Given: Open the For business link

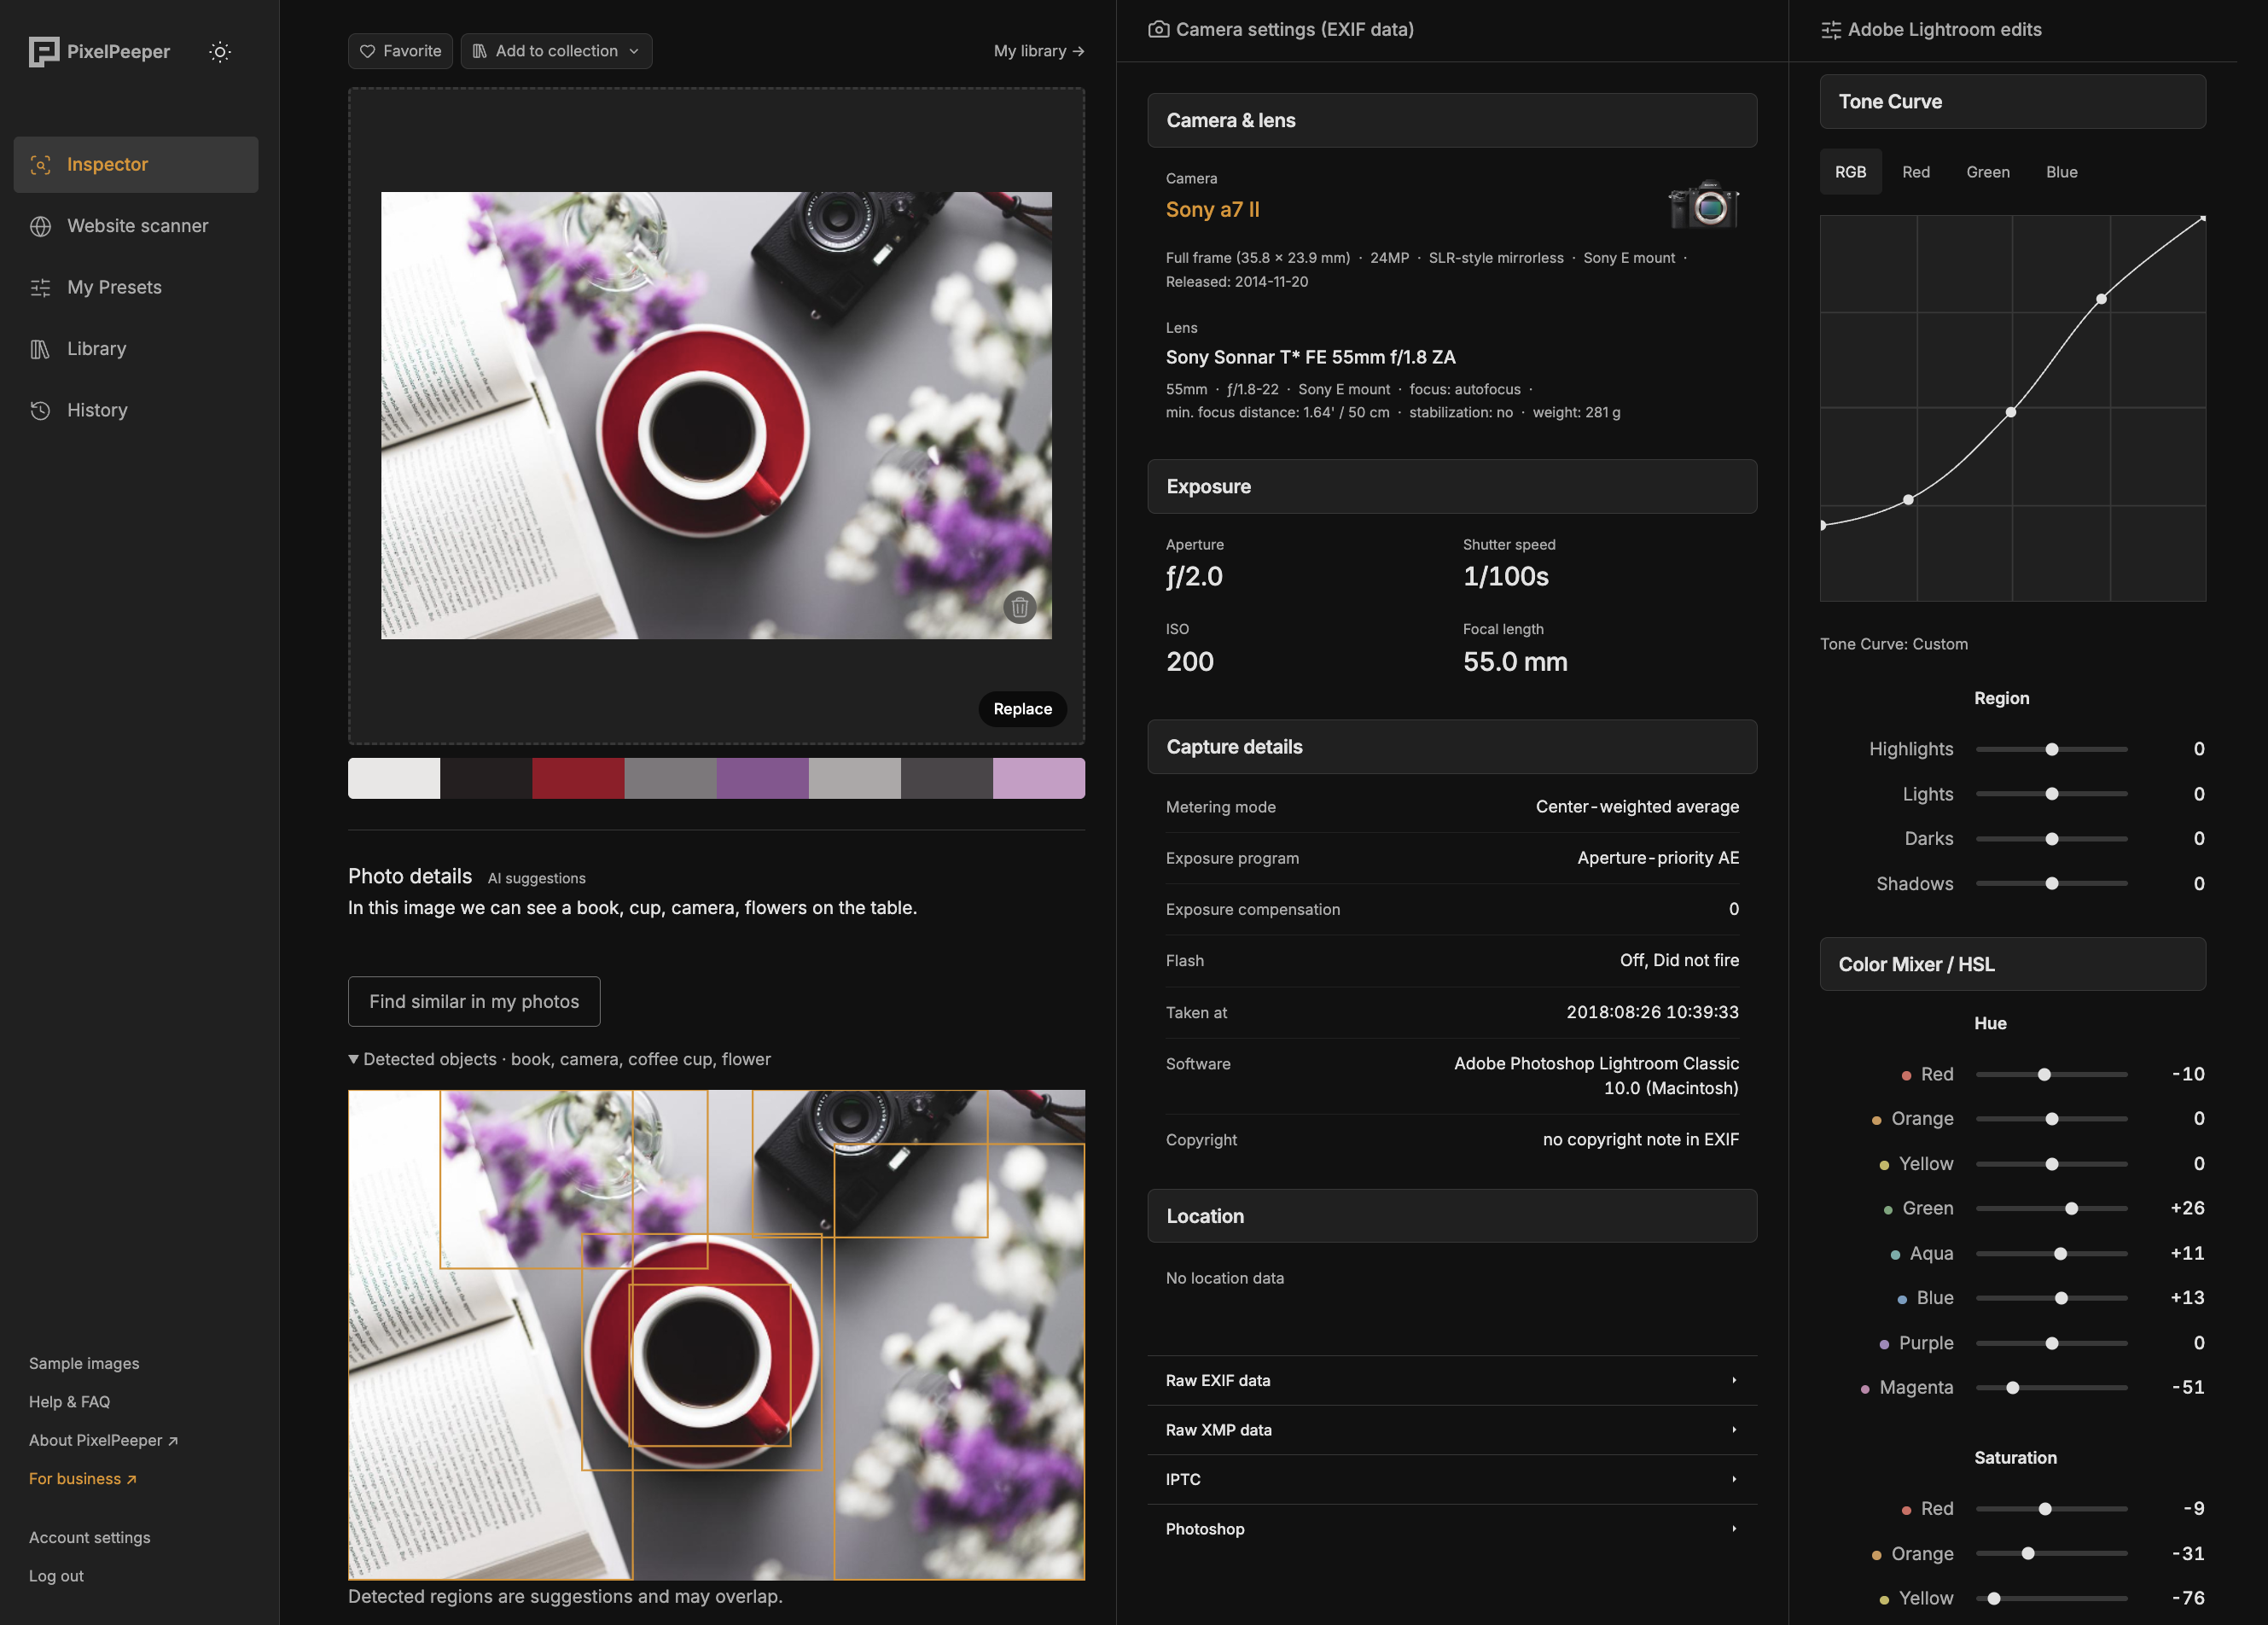Looking at the screenshot, I should 83,1478.
